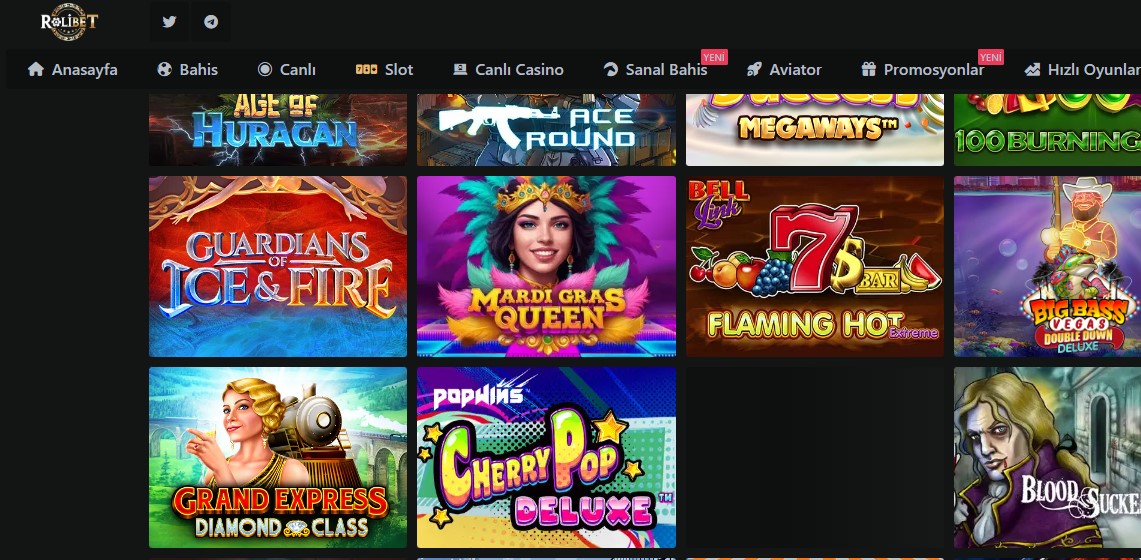Click the slot machine 777 icon
Viewport: 1141px width, 560px height.
[x=366, y=70]
